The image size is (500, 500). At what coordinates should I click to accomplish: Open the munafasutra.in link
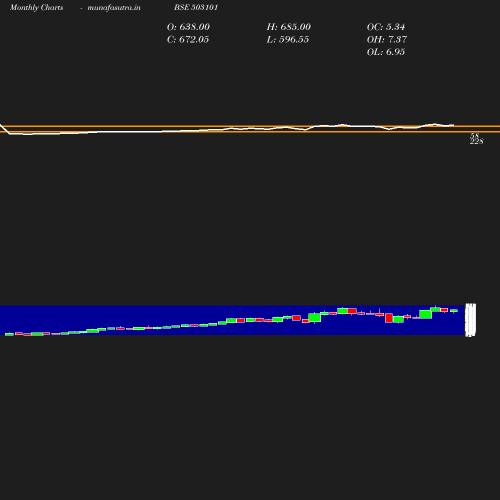114,7
